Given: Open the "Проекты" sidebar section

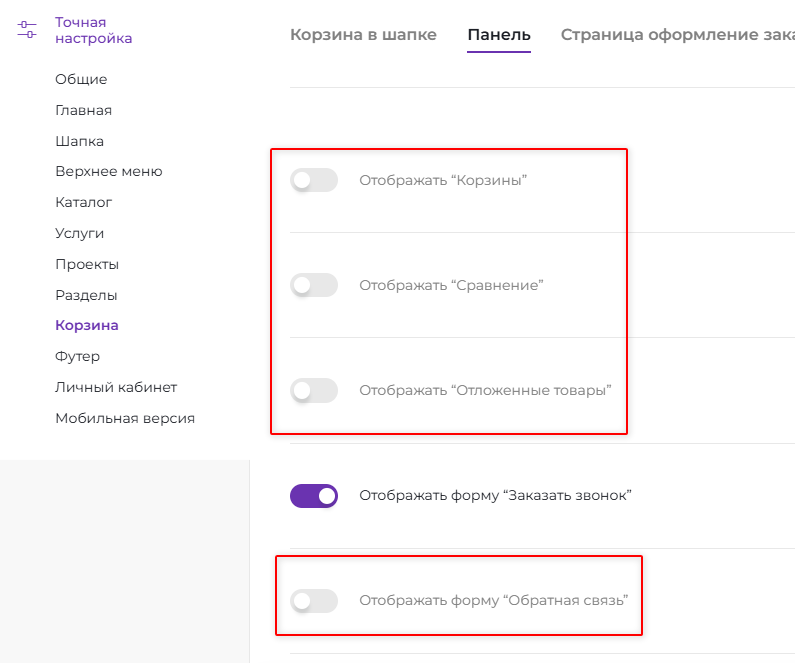Looking at the screenshot, I should 87,264.
